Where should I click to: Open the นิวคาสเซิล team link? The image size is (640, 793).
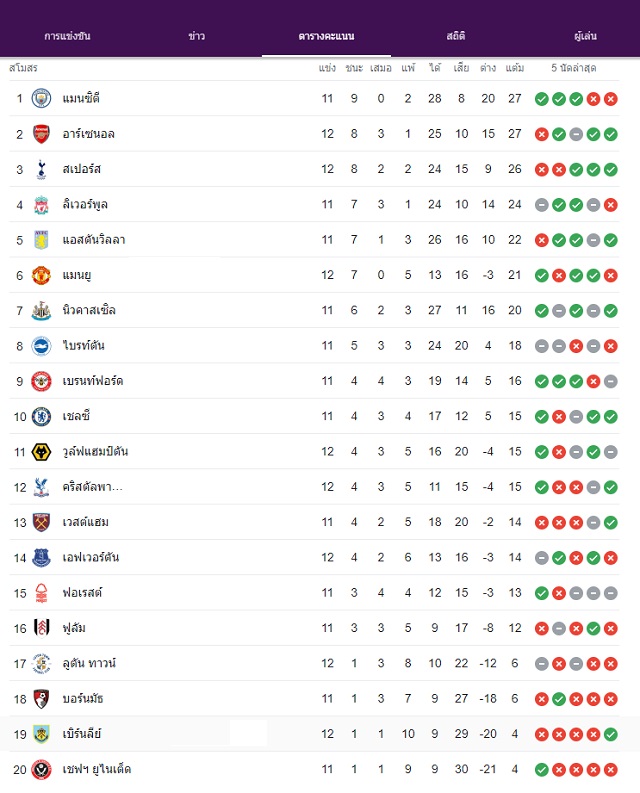(x=89, y=310)
